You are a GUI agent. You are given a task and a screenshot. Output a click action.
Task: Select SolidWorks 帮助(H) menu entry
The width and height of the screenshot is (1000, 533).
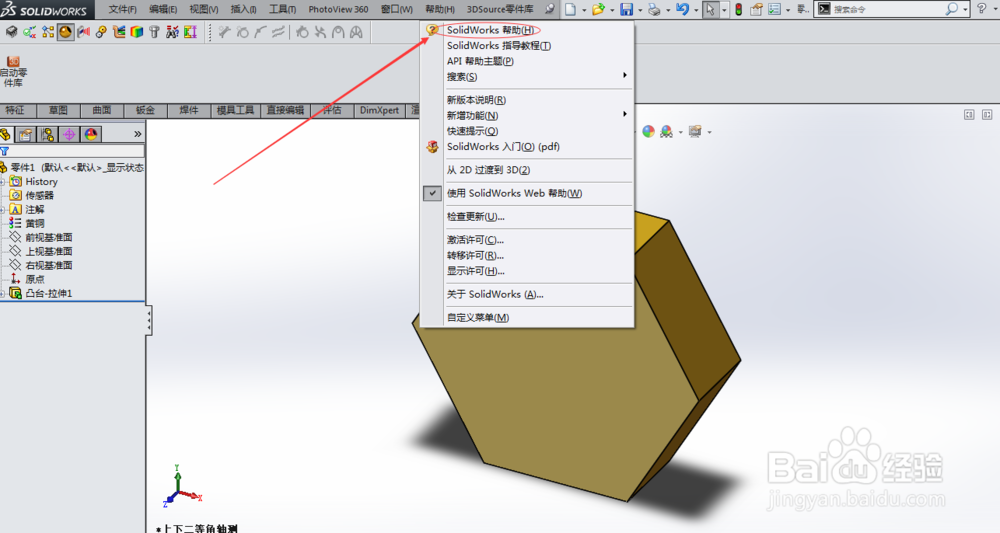490,30
